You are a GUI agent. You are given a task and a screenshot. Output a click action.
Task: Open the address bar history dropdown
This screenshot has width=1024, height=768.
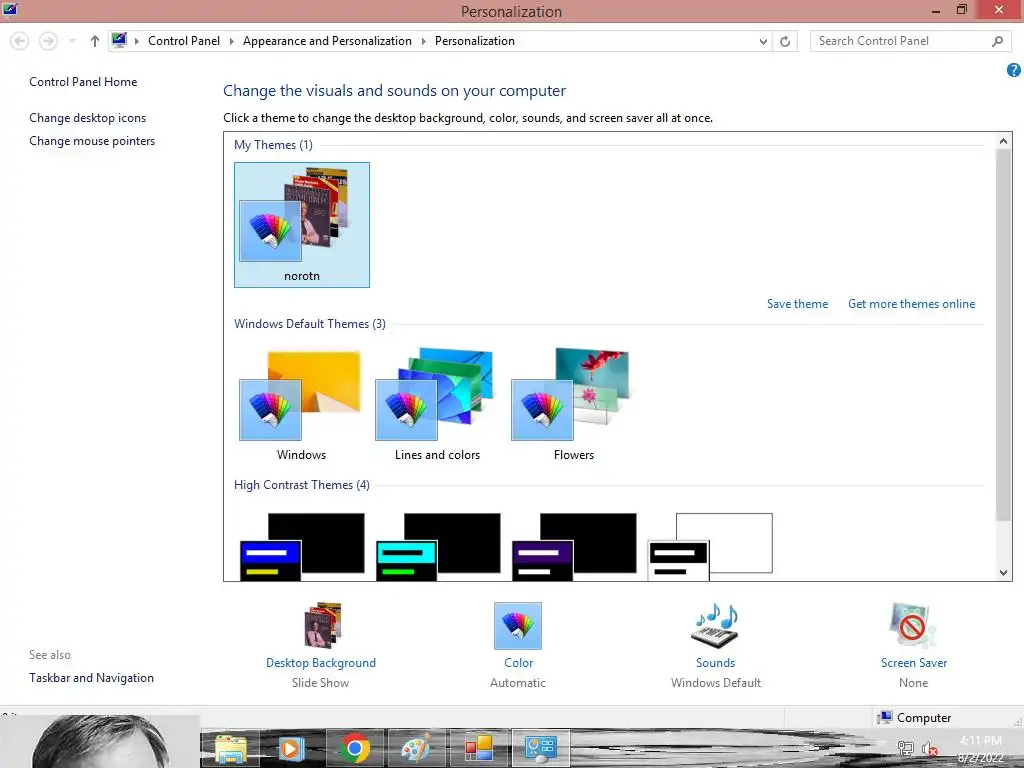763,41
